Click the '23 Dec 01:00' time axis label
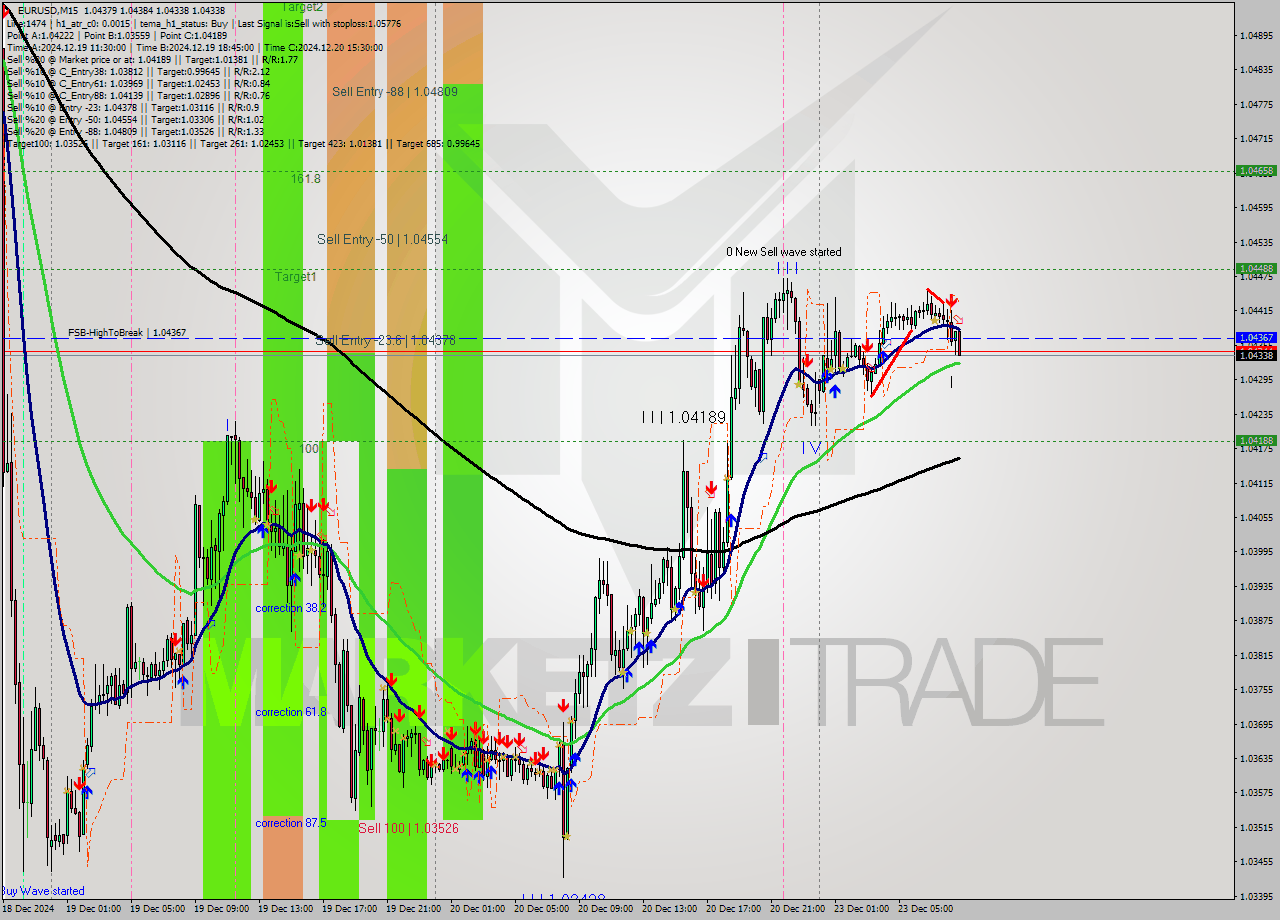Screen dimensions: 1280x920 point(861,909)
